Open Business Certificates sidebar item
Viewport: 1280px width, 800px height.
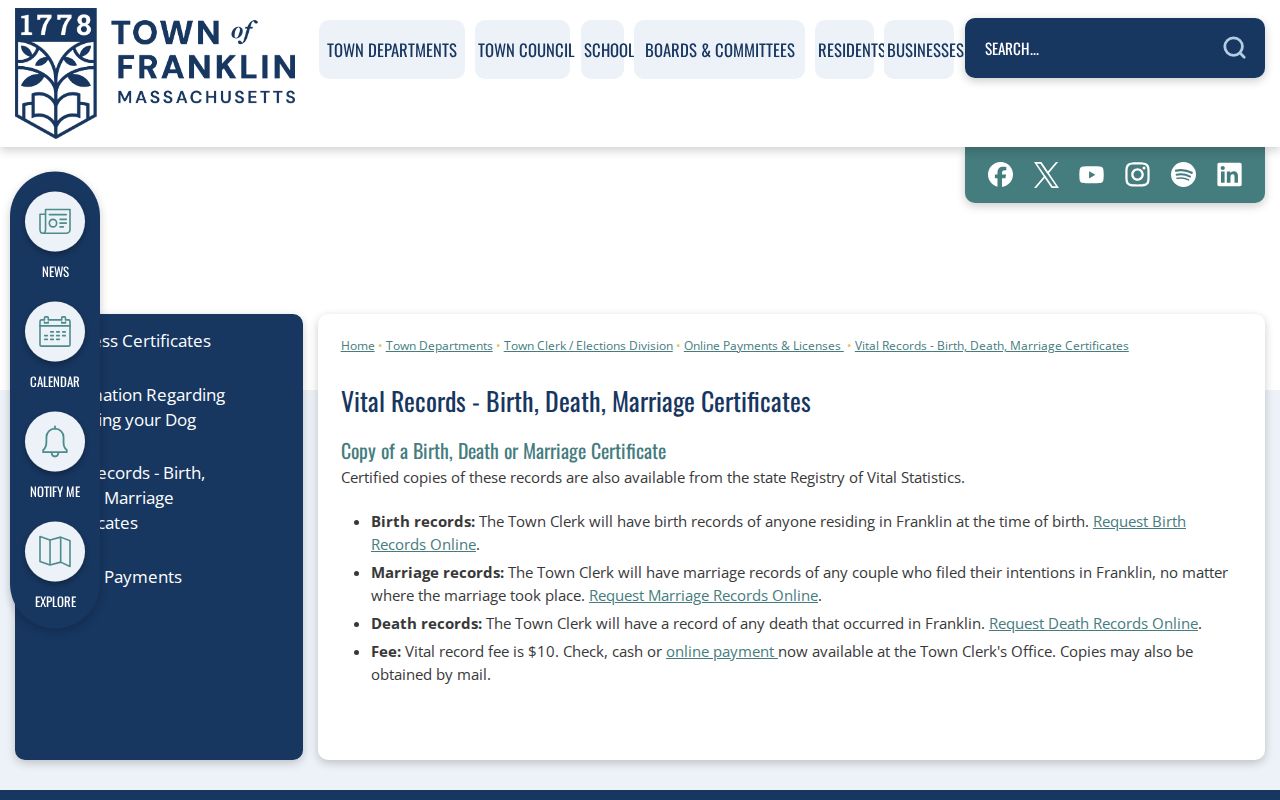point(158,341)
